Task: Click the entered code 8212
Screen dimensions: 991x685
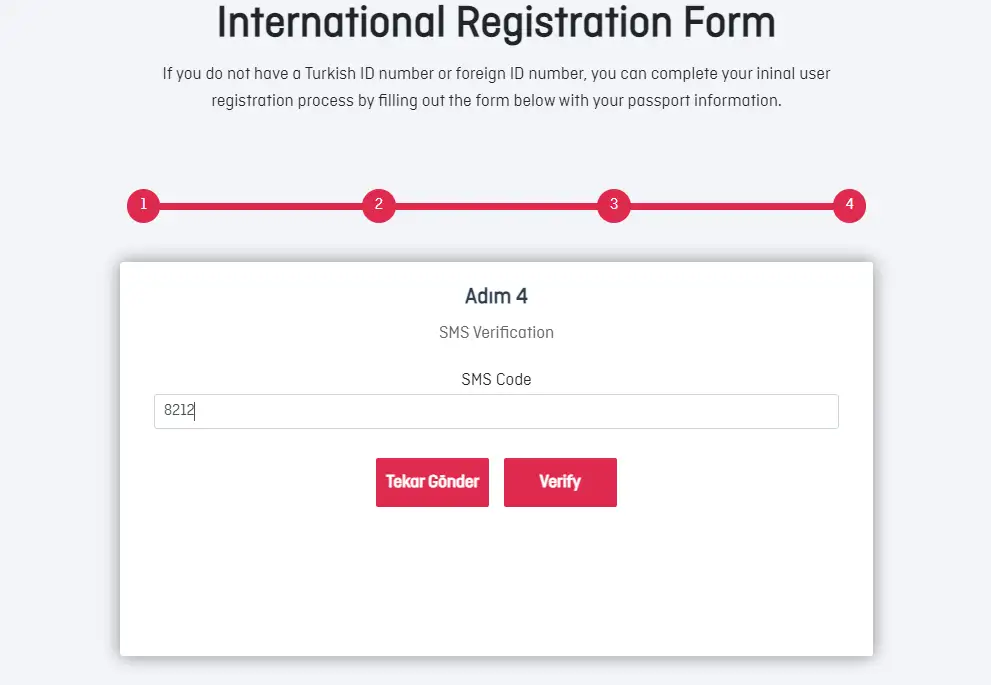Action: pos(177,411)
